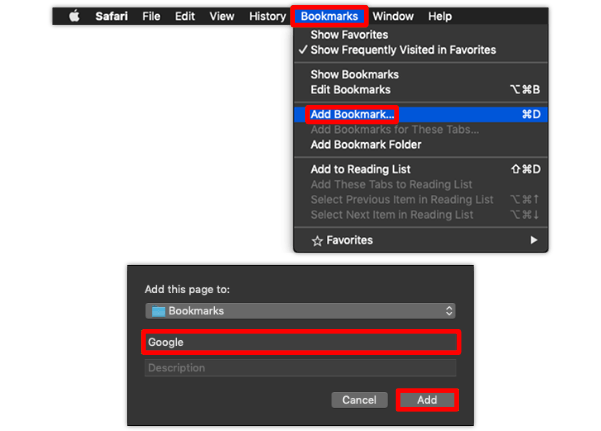This screenshot has height=431, width=601.
Task: Open the Bookmarks menu
Action: [329, 16]
